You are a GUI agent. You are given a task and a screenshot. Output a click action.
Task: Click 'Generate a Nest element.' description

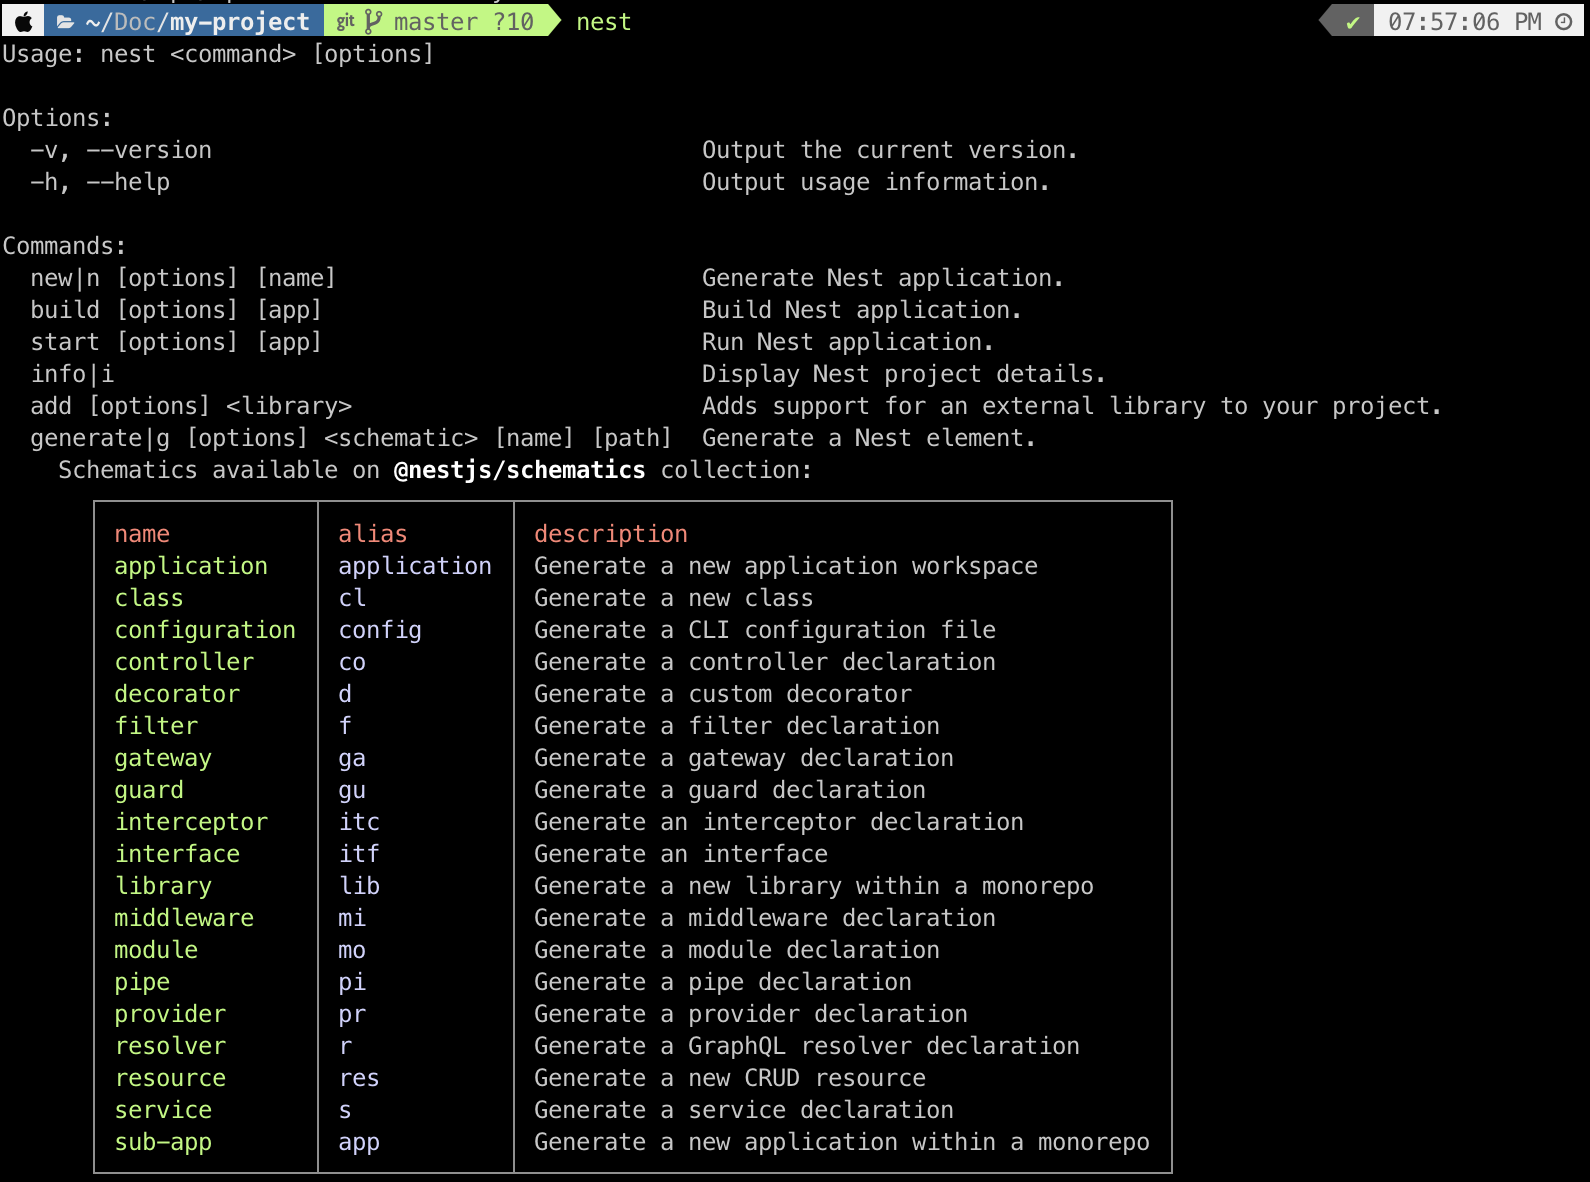click(869, 438)
